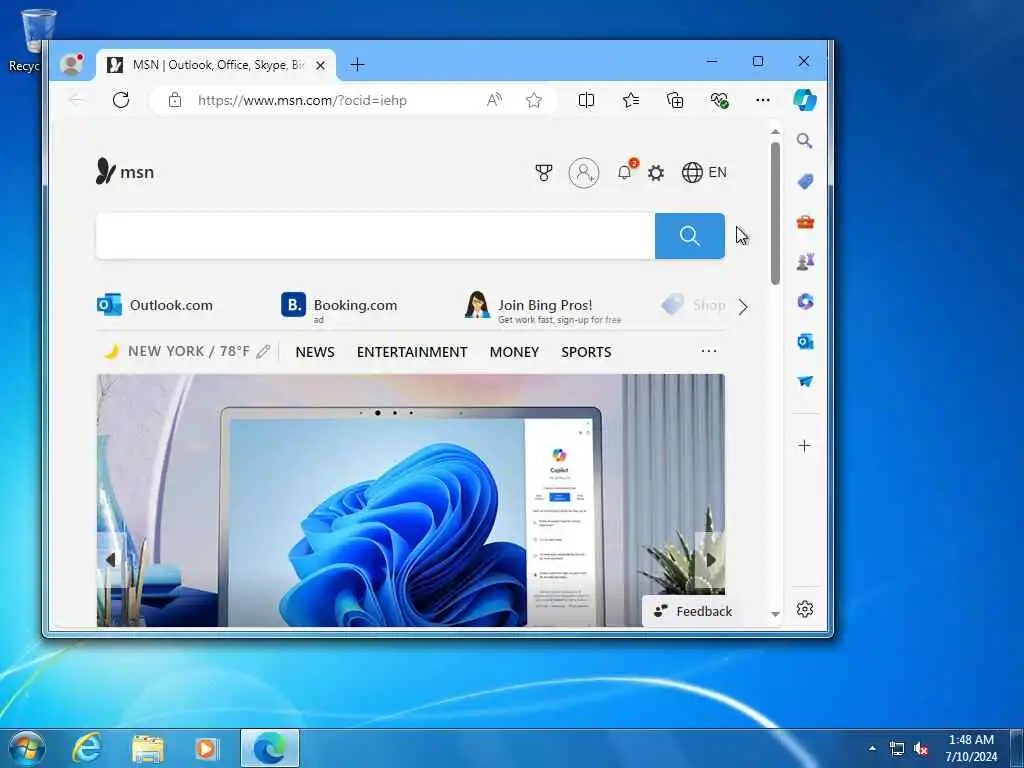Open the sidebar Tools briefcase icon

805,222
